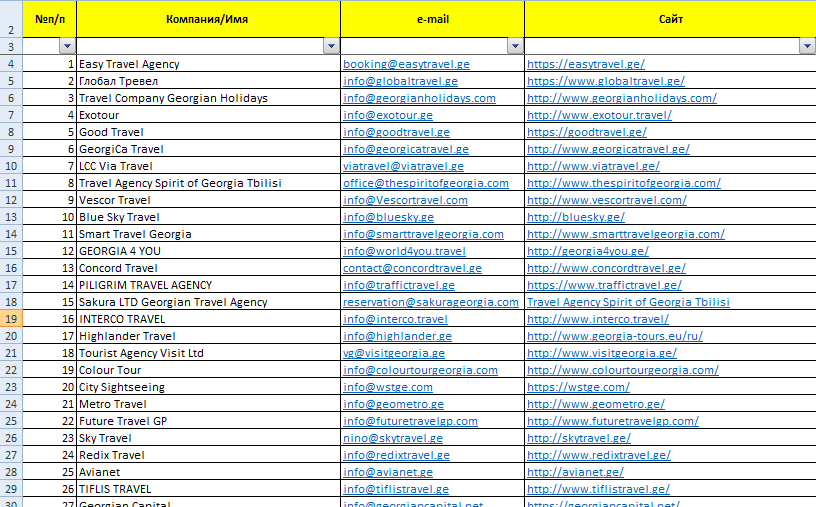
Task: Select the GEORGIA 4 YOU cell
Action: [x=208, y=251]
